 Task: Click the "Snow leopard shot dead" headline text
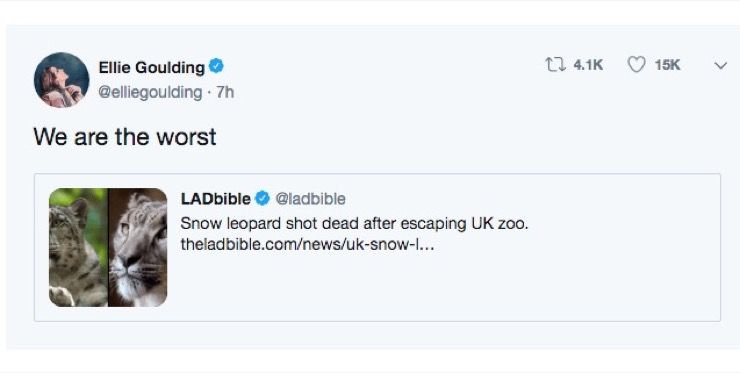tap(354, 223)
